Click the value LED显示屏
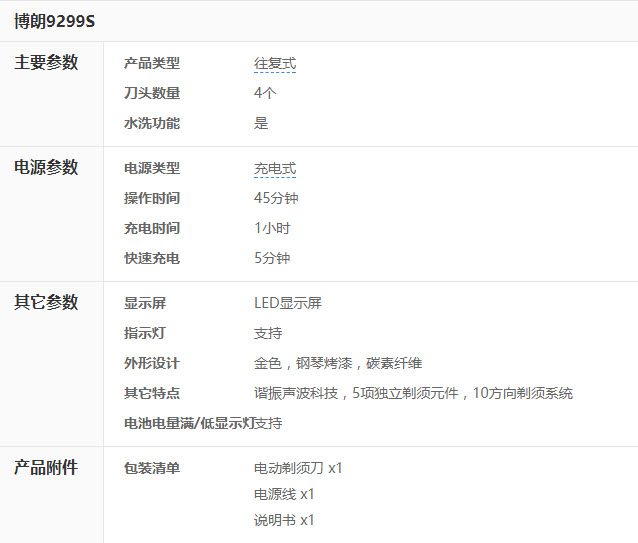This screenshot has height=543, width=638. 288,303
